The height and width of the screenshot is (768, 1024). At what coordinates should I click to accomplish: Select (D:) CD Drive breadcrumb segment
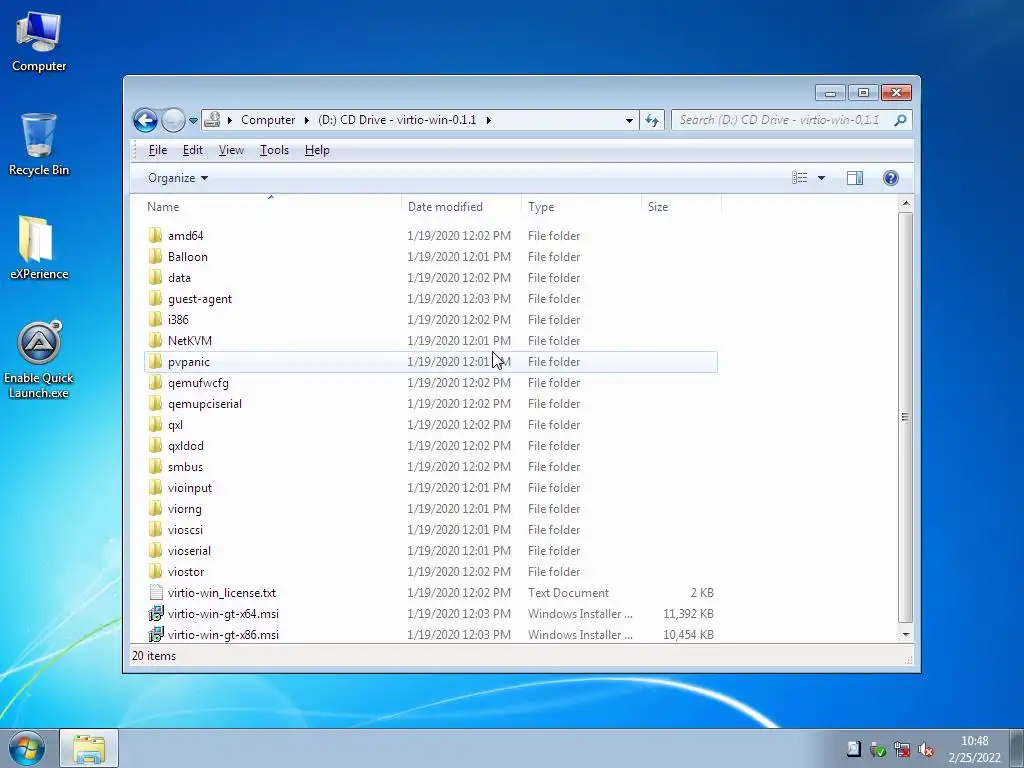tap(397, 120)
